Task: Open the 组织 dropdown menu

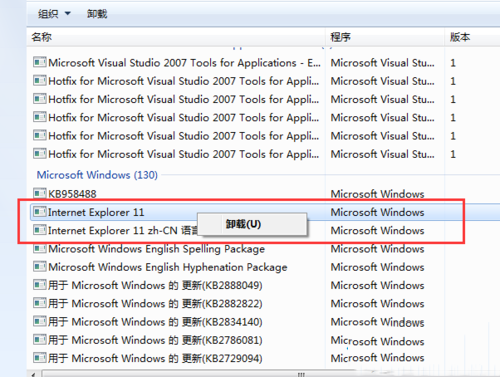Action: click(x=54, y=14)
